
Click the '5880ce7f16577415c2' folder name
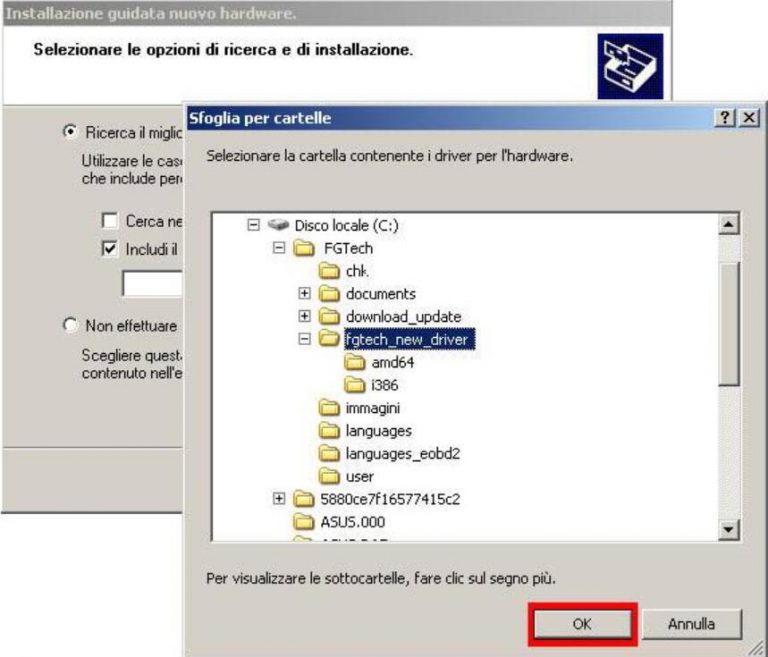pos(390,499)
